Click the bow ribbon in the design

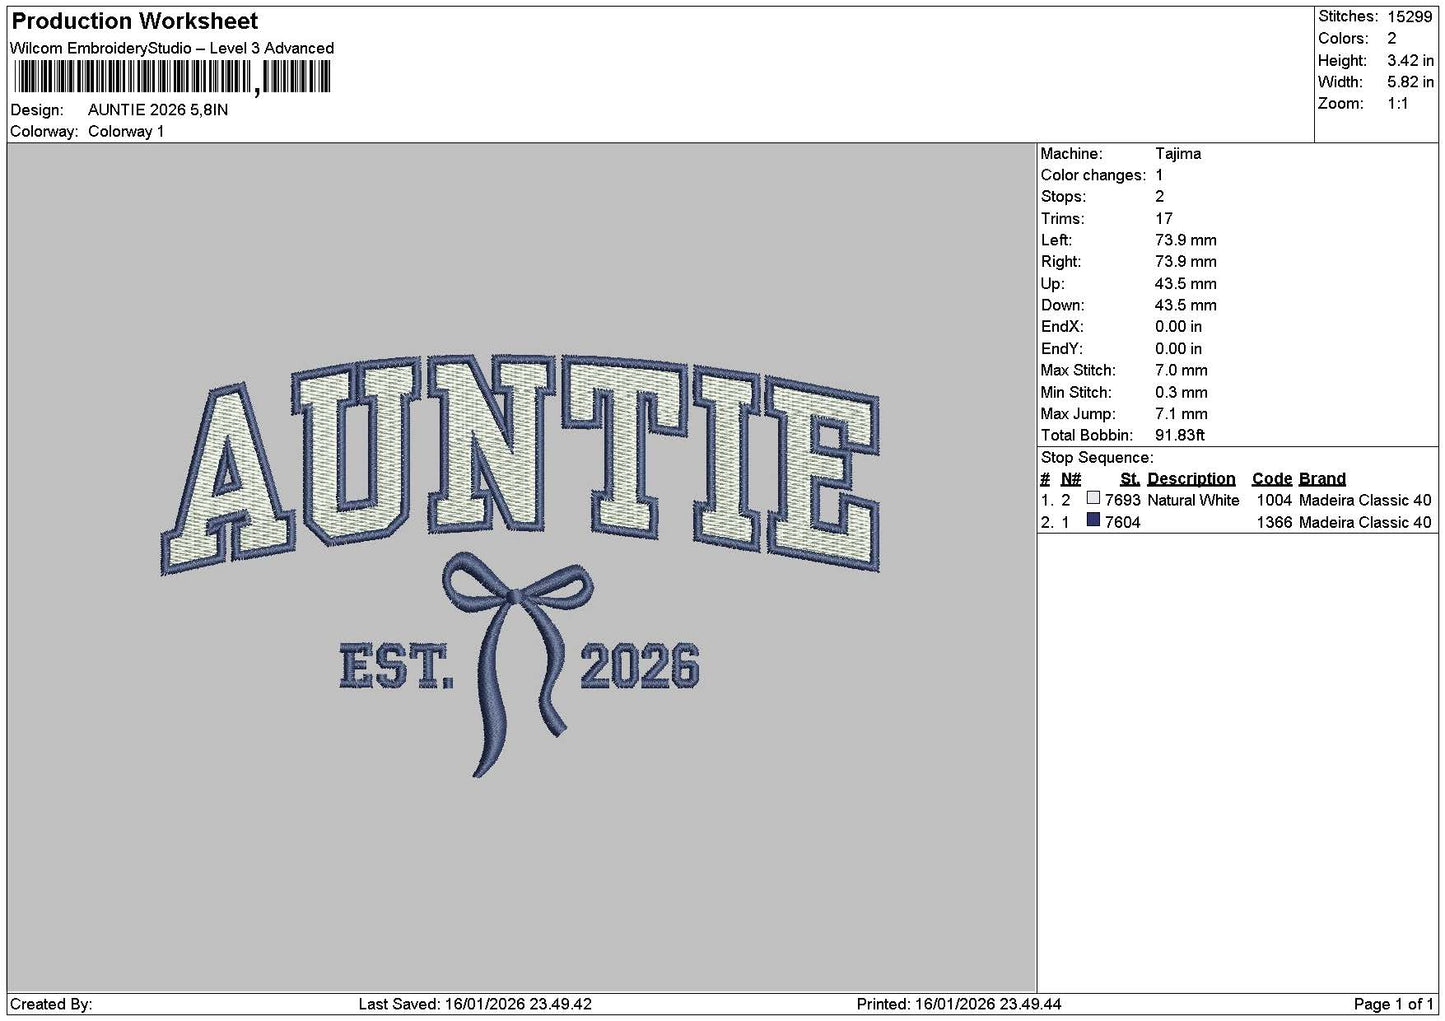[516, 666]
